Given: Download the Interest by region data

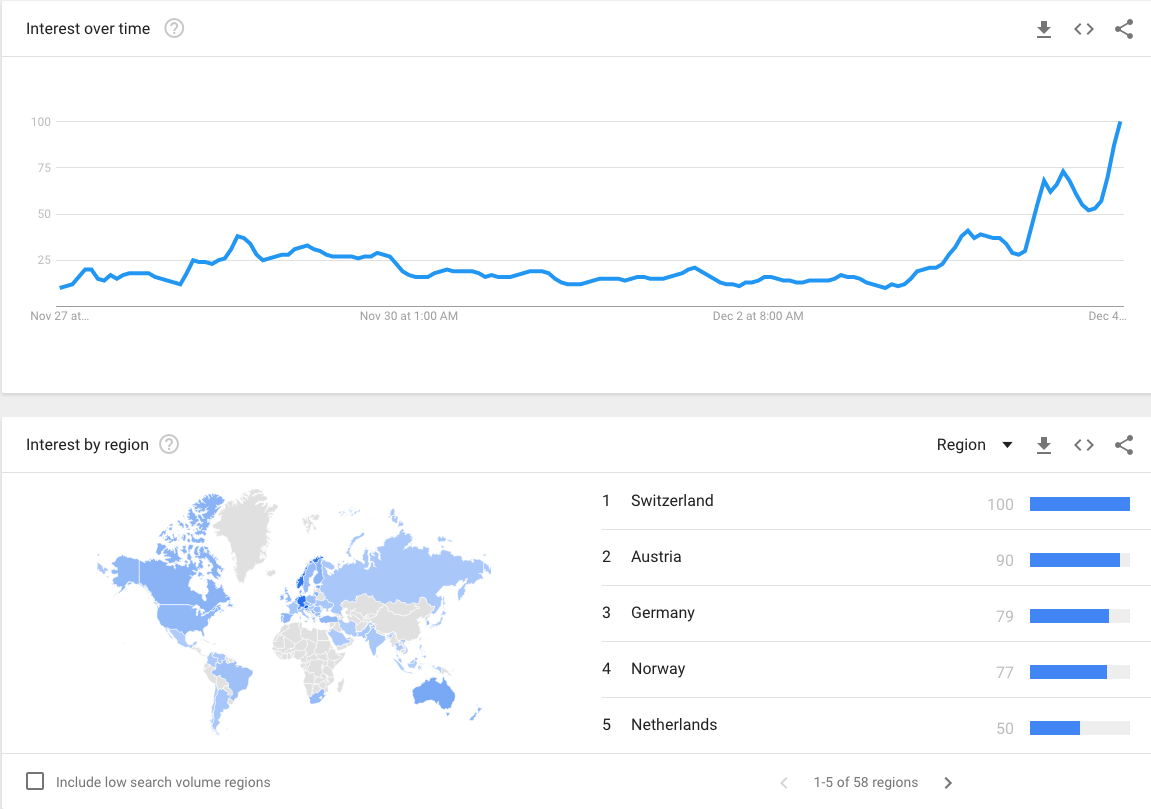Looking at the screenshot, I should (1043, 444).
